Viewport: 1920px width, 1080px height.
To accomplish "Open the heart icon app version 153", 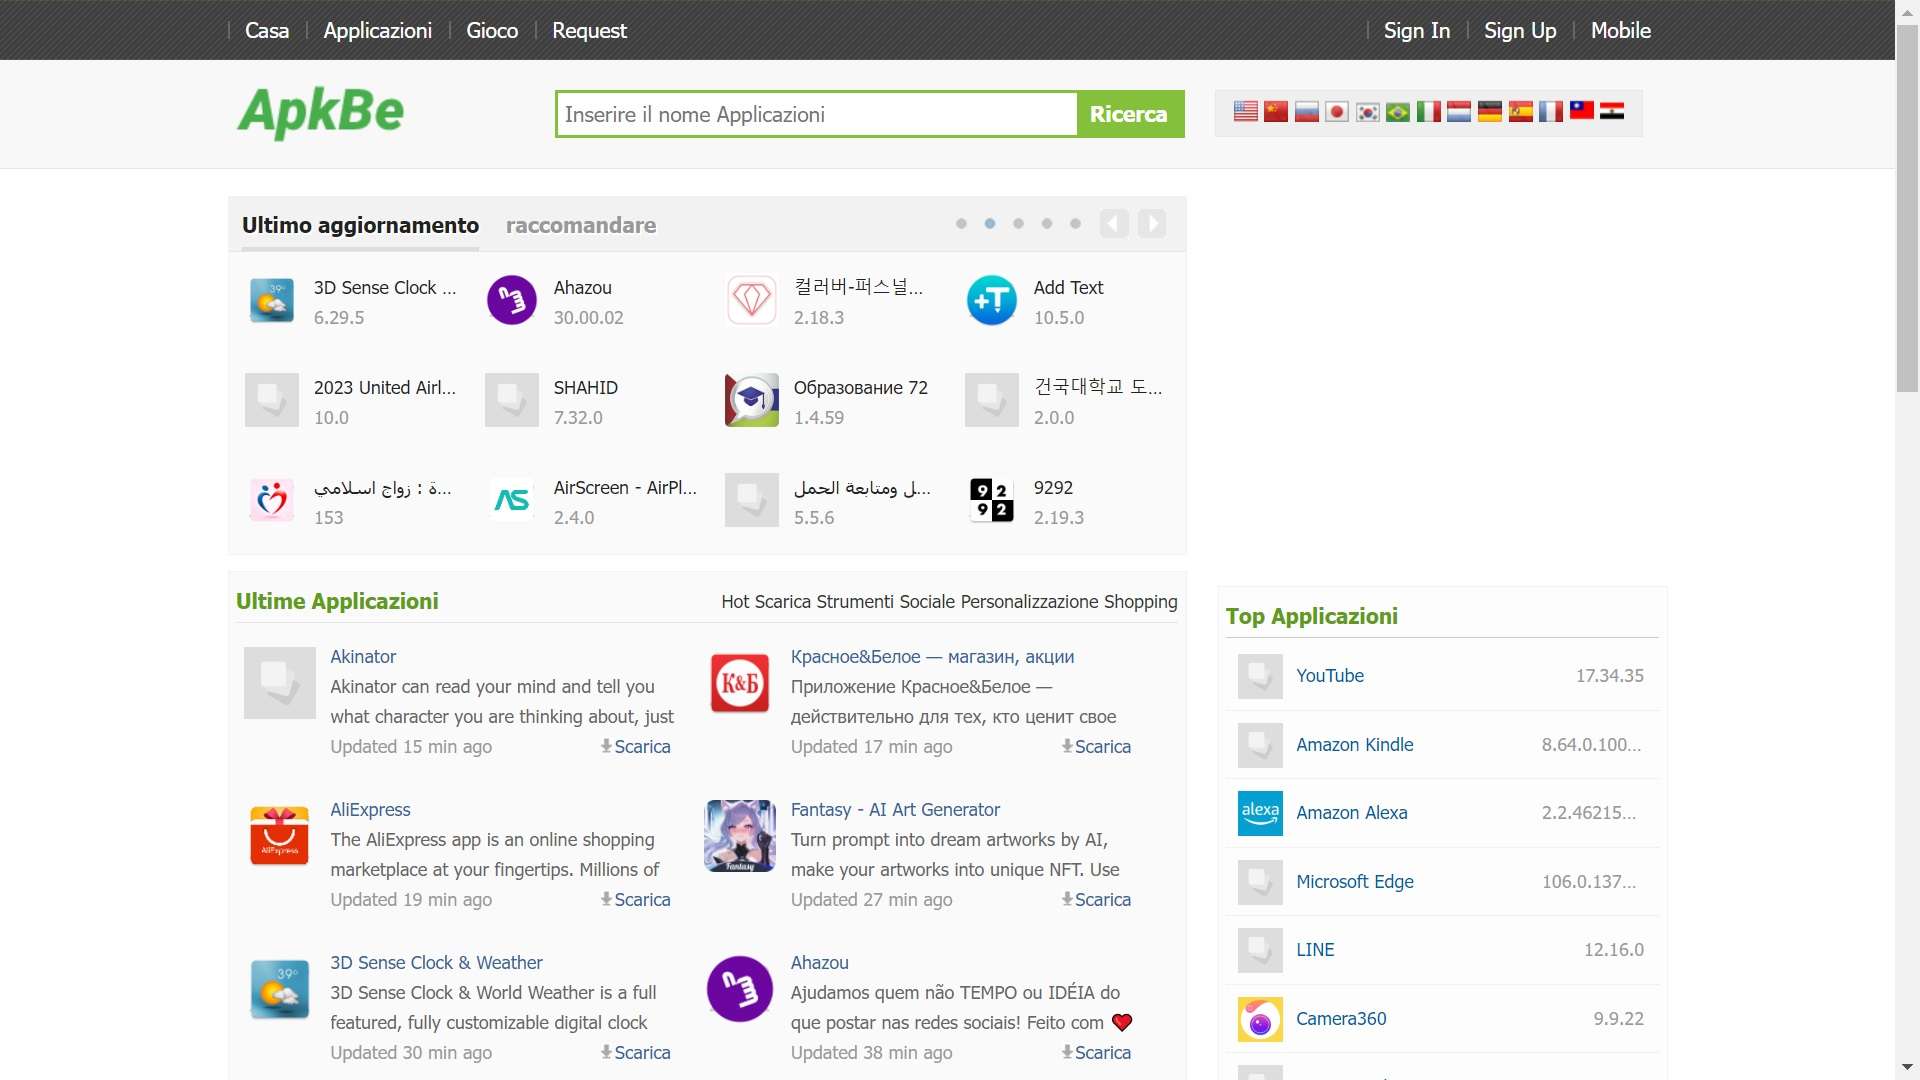I will [272, 500].
